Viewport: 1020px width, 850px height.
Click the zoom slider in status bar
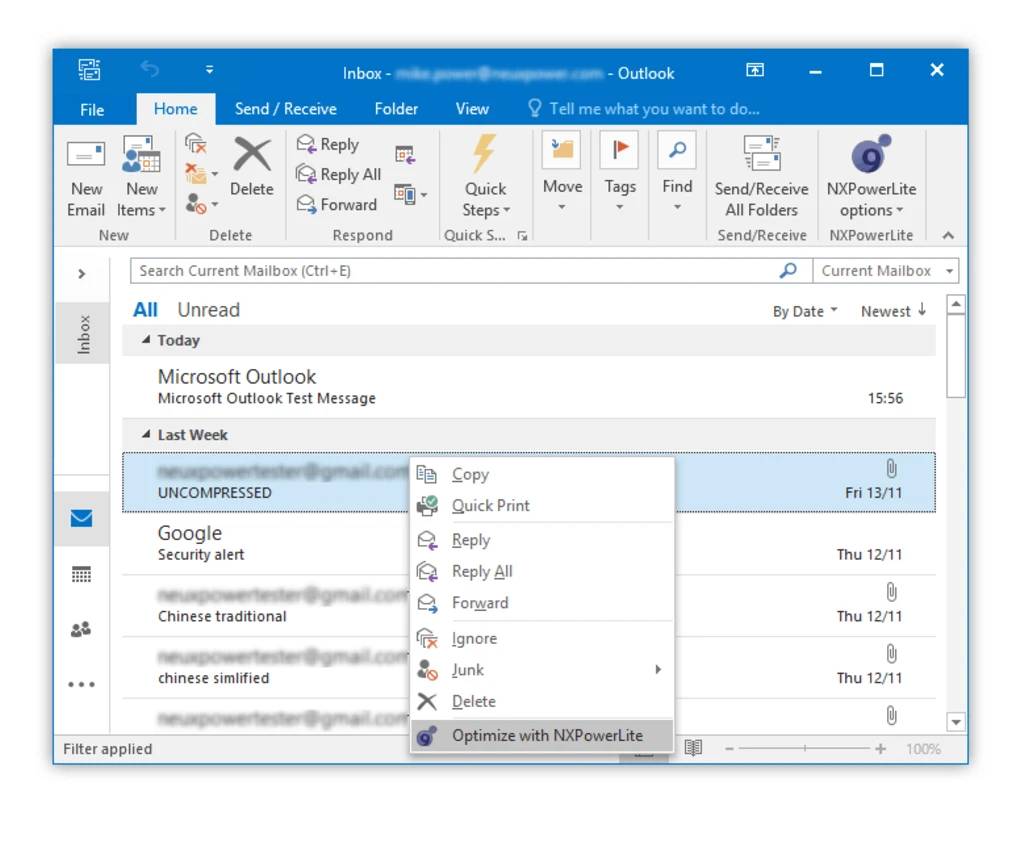coord(804,749)
